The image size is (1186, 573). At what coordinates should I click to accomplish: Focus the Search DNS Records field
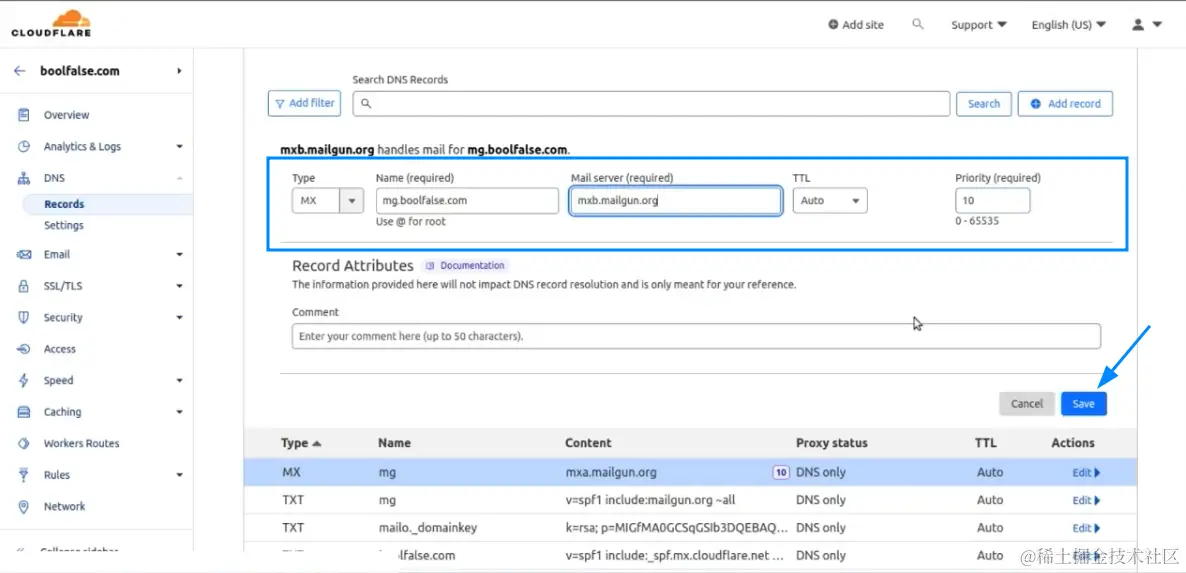[x=651, y=104]
